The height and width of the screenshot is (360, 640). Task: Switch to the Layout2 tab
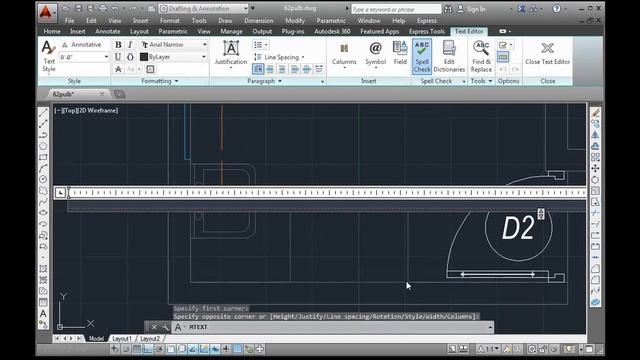pos(150,338)
